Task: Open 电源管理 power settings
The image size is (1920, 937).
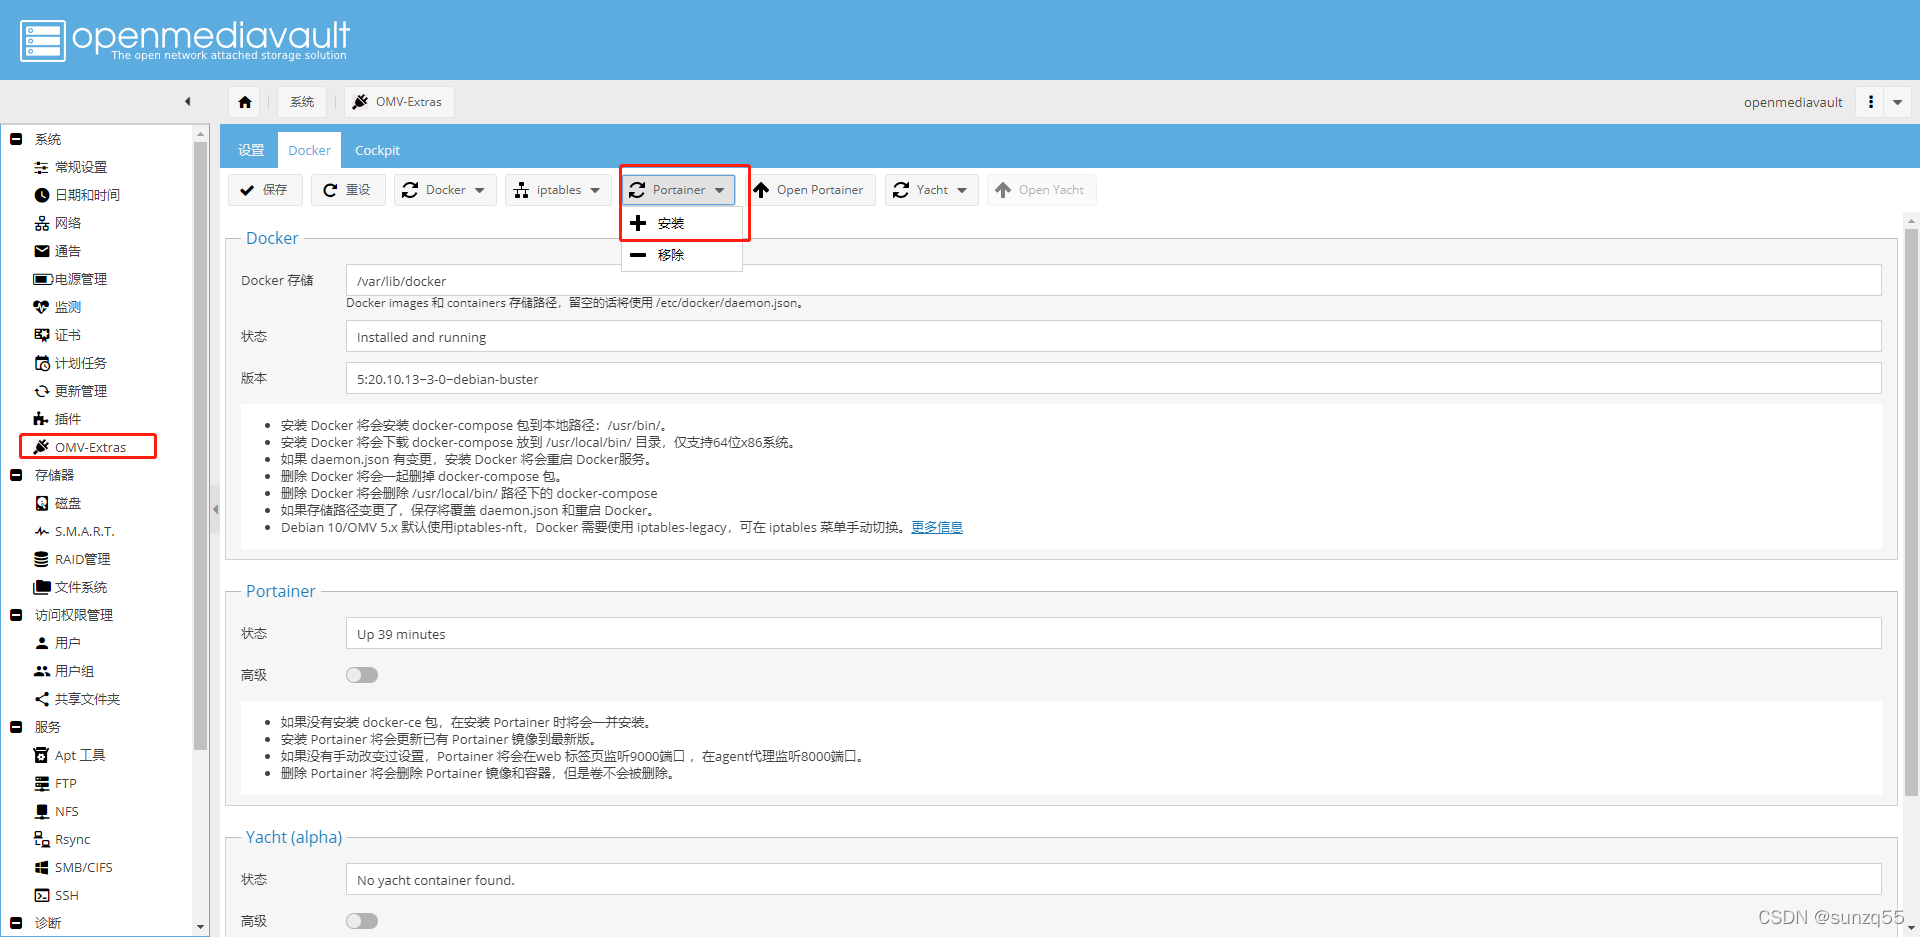Action: click(80, 279)
